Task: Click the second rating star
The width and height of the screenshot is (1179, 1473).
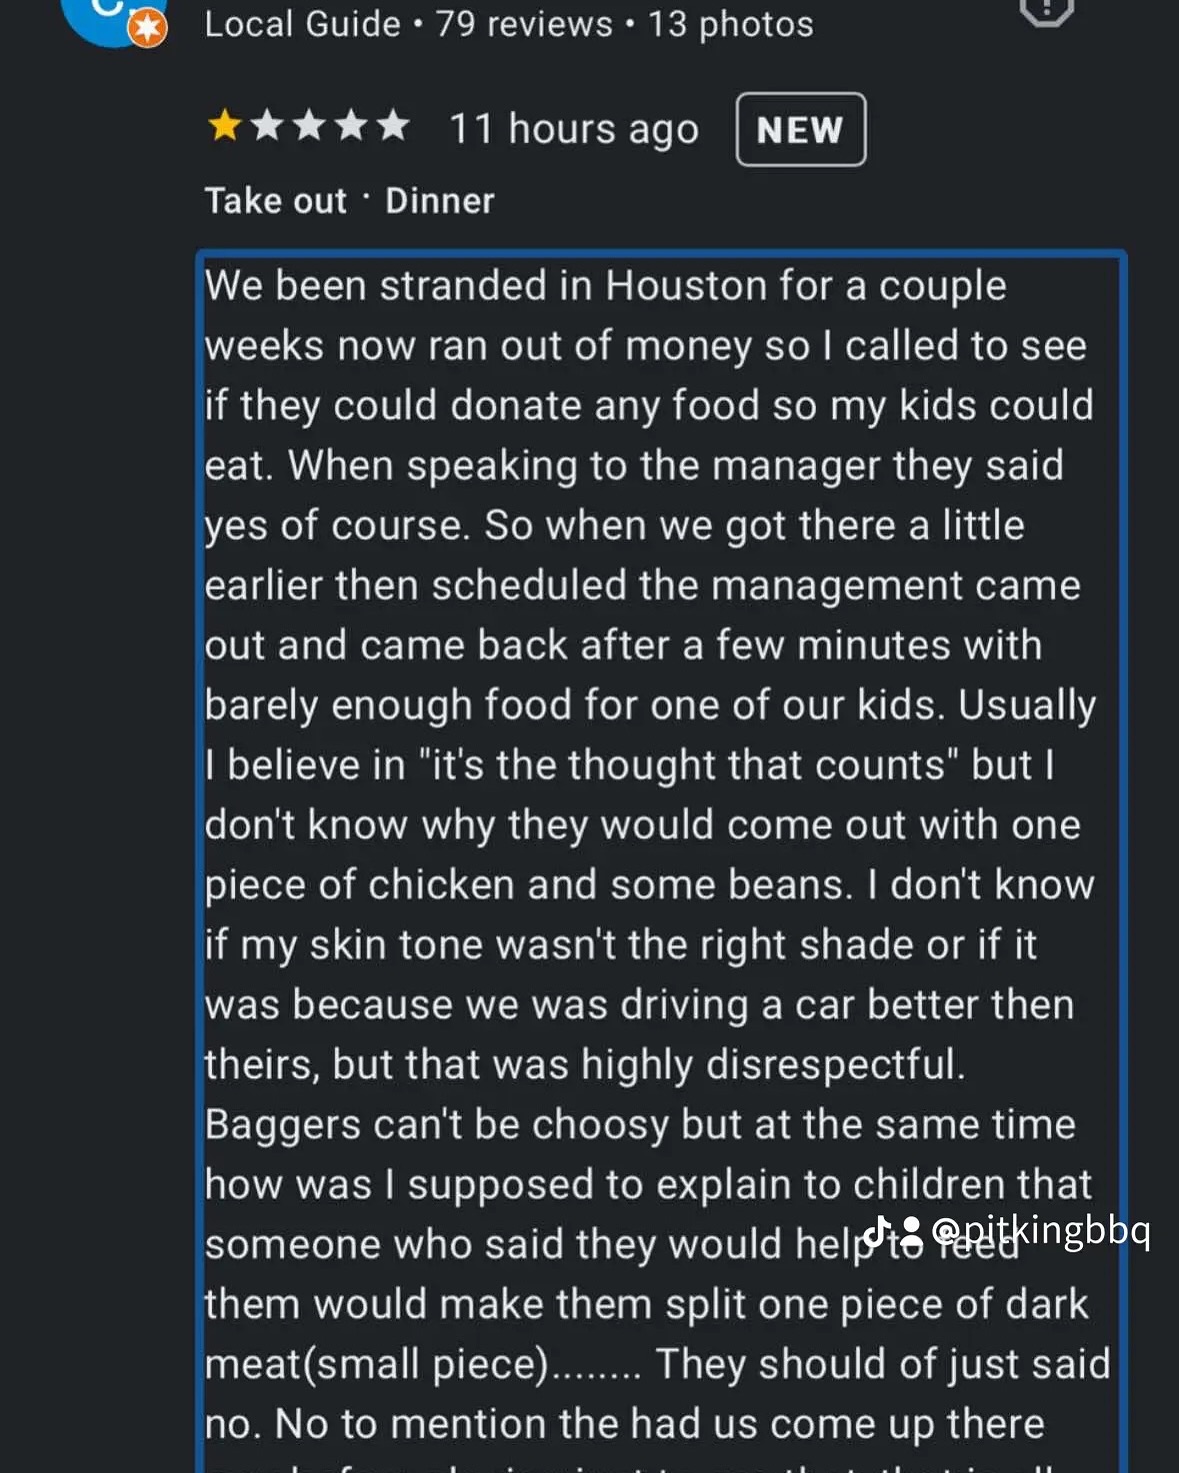Action: pyautogui.click(x=267, y=127)
